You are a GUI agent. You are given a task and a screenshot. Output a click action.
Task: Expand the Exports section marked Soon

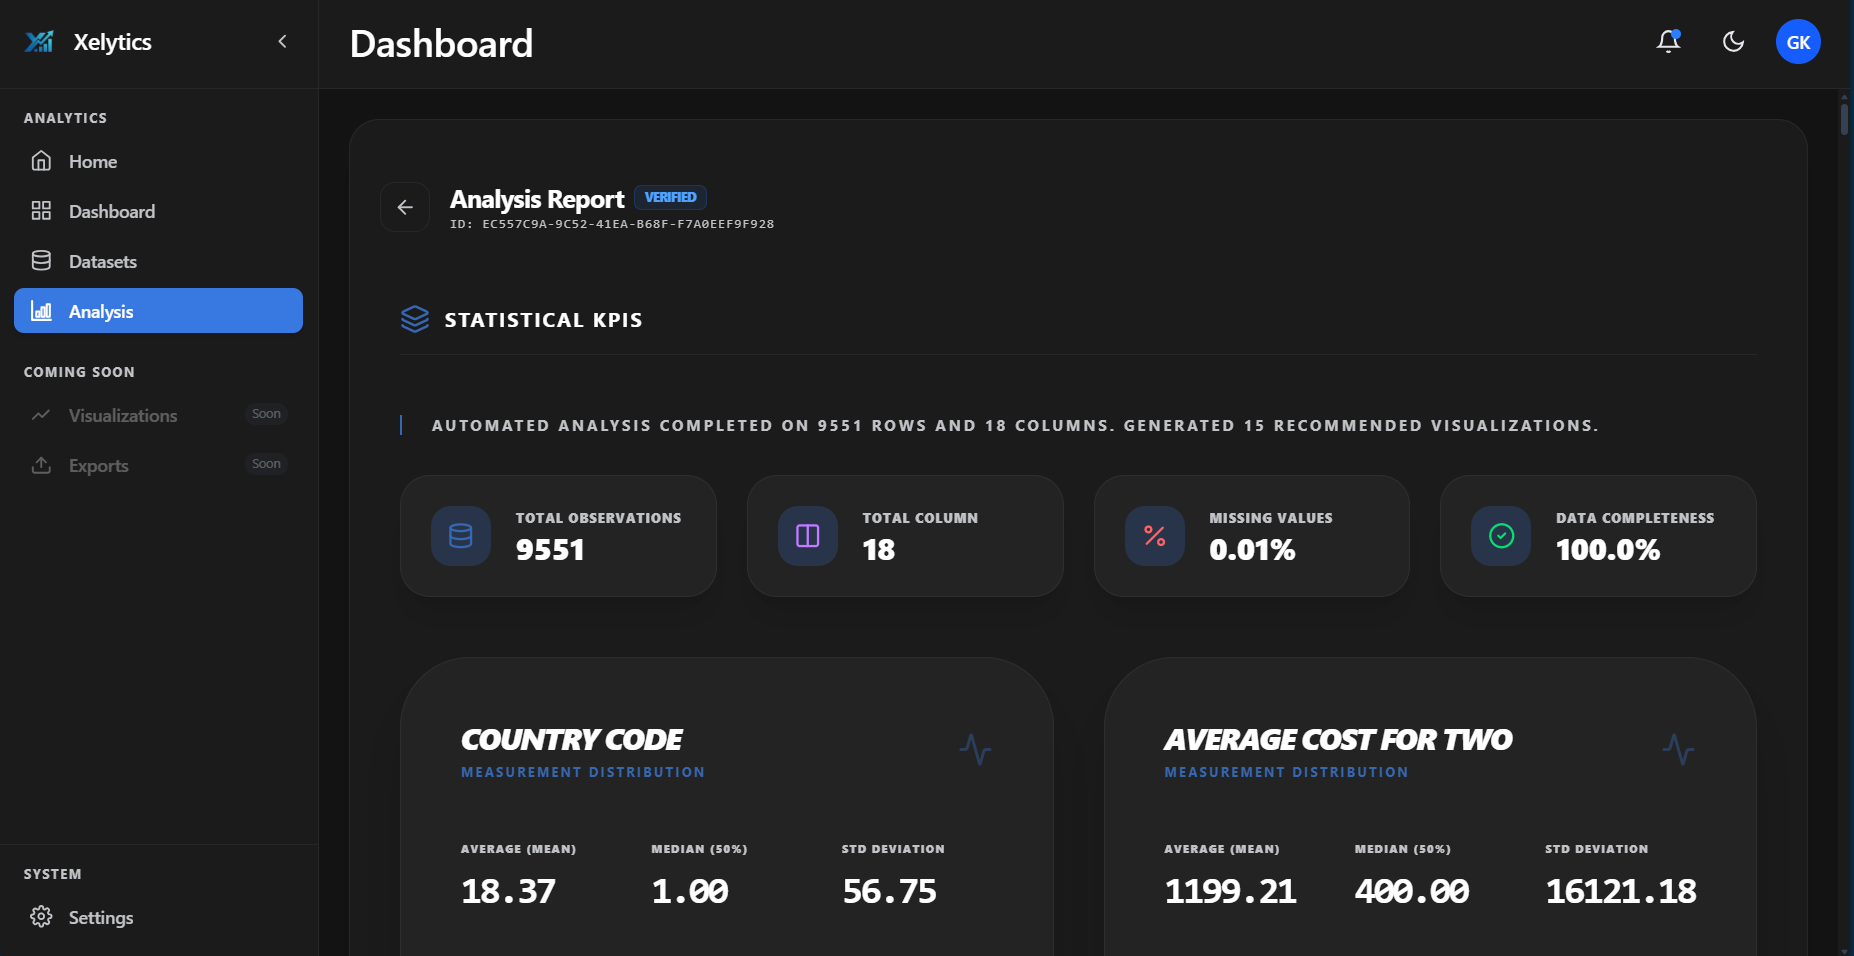[98, 465]
